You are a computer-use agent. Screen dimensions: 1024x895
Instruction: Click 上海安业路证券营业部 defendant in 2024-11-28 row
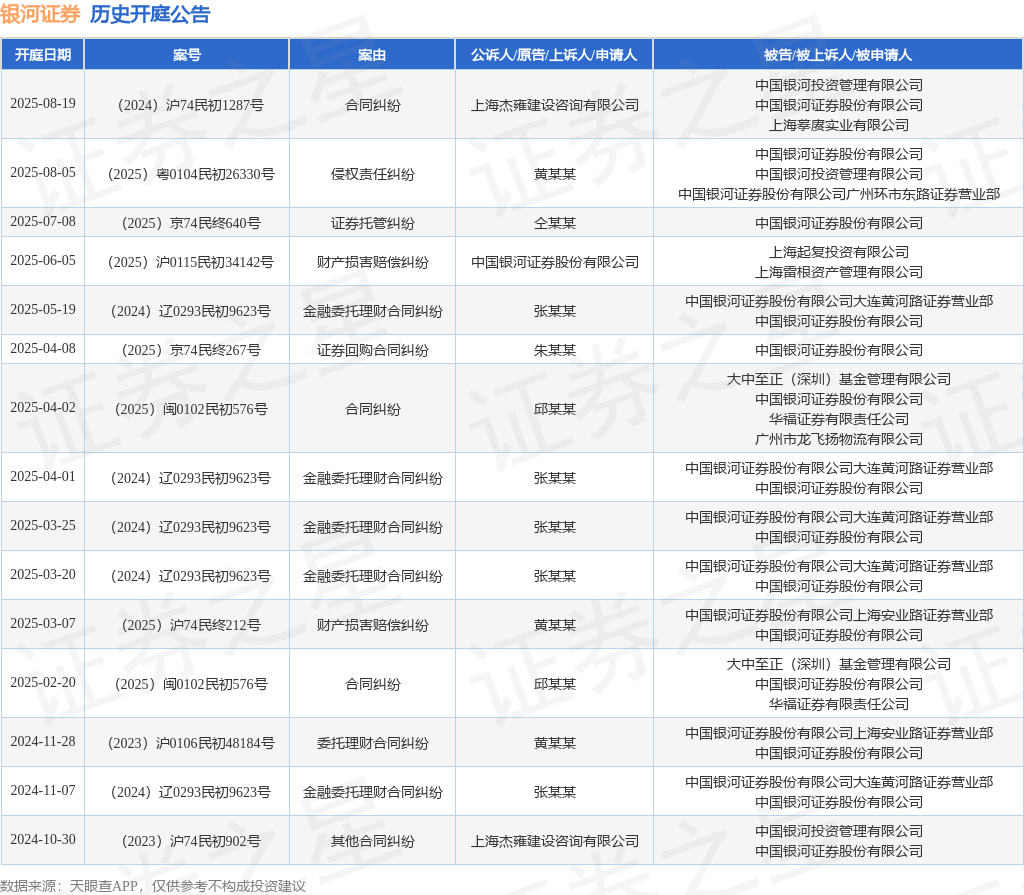click(839, 734)
